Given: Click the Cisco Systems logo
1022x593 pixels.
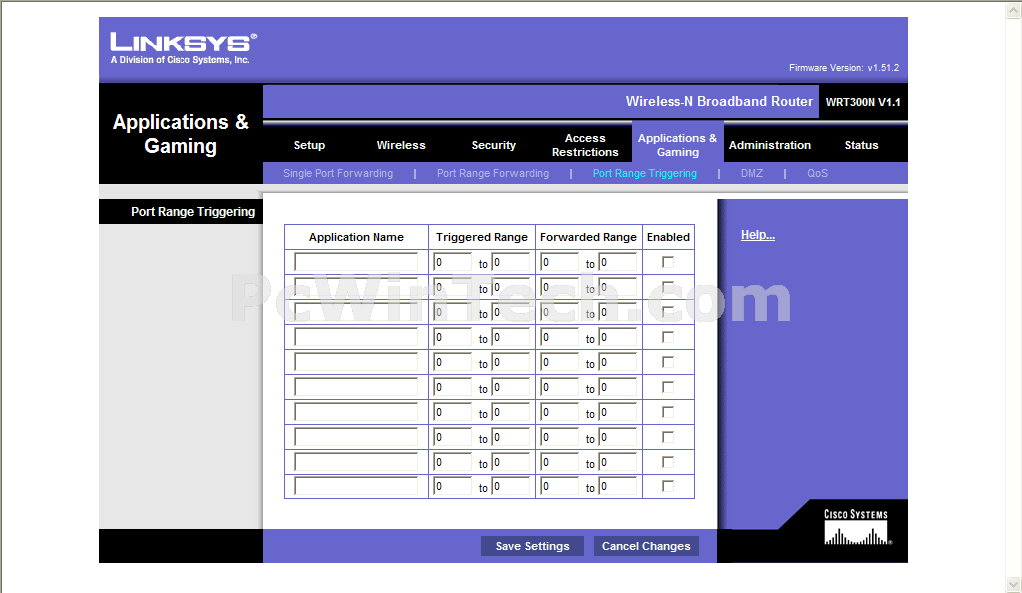Looking at the screenshot, I should tap(856, 528).
